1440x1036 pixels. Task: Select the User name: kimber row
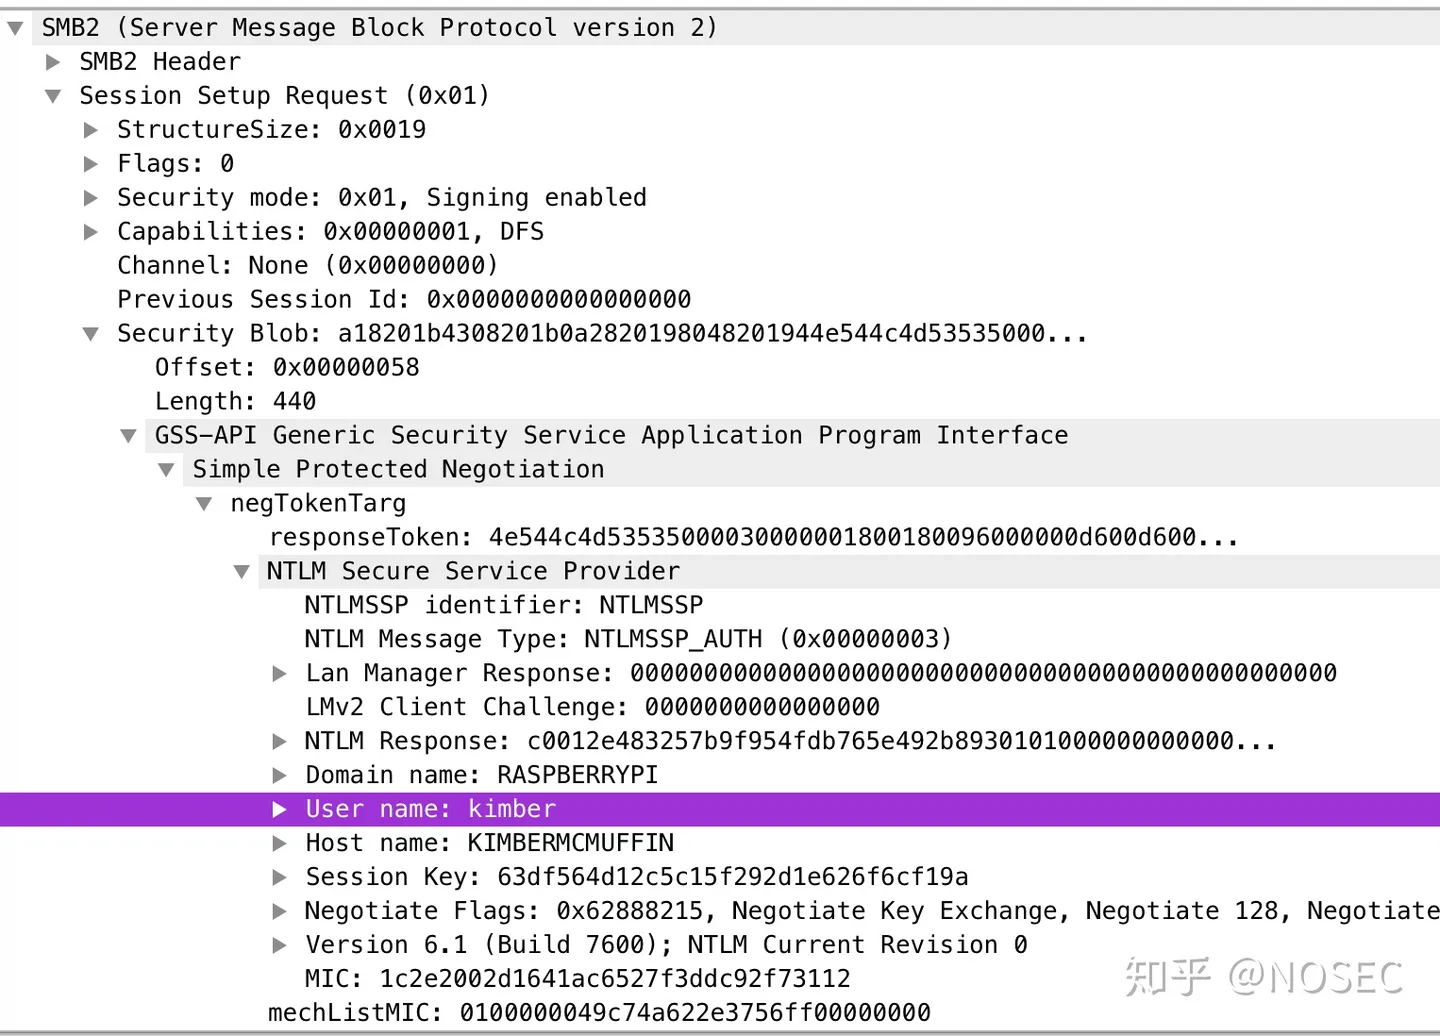point(720,809)
